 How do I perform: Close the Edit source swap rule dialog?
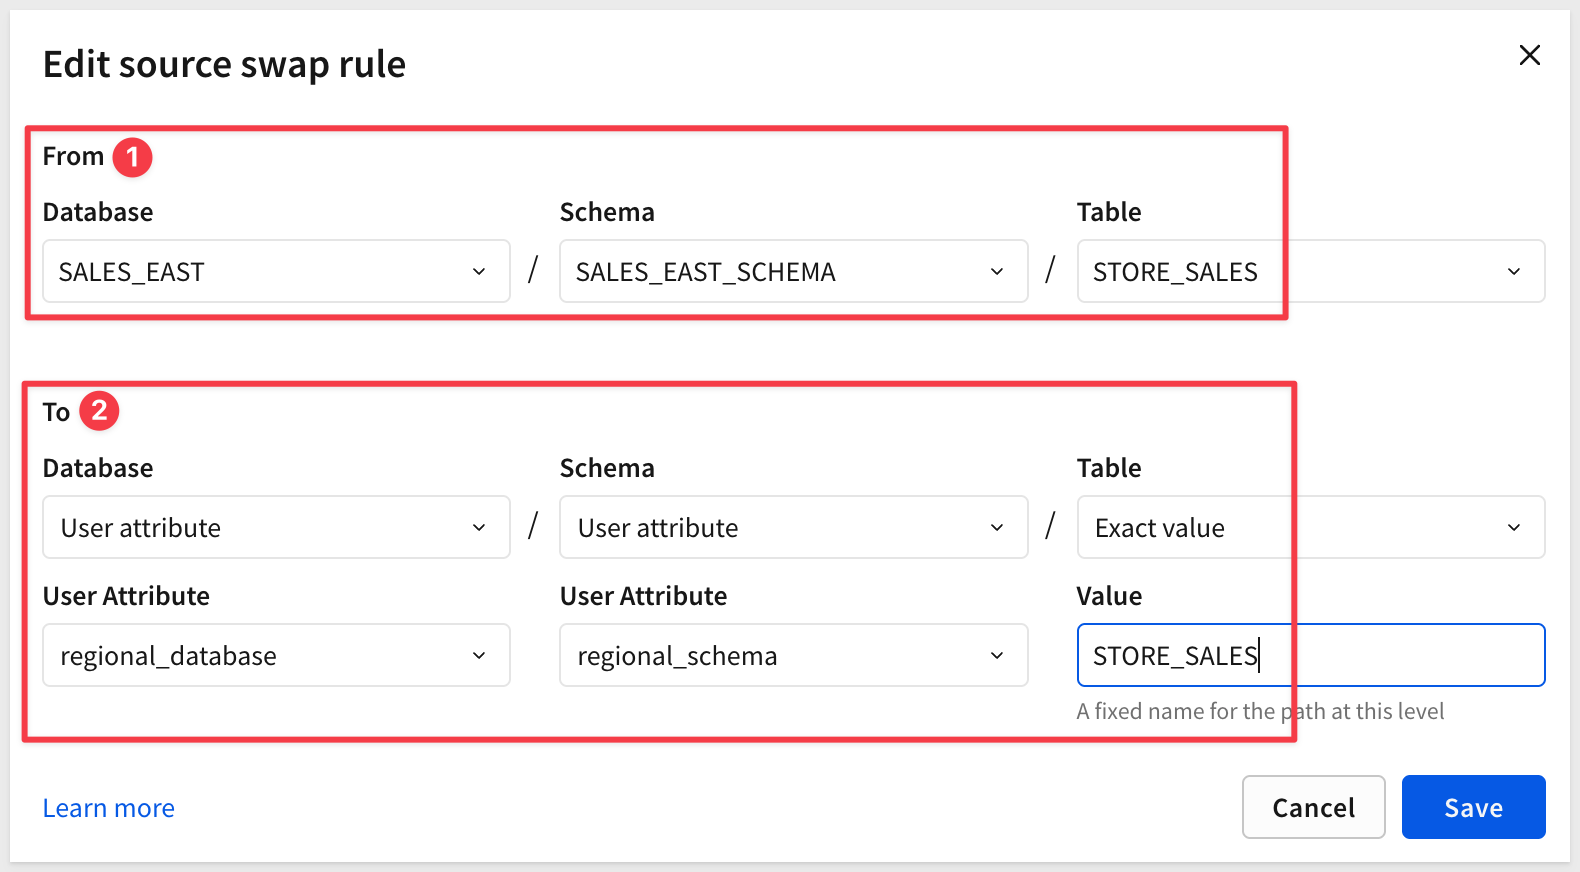(x=1529, y=56)
